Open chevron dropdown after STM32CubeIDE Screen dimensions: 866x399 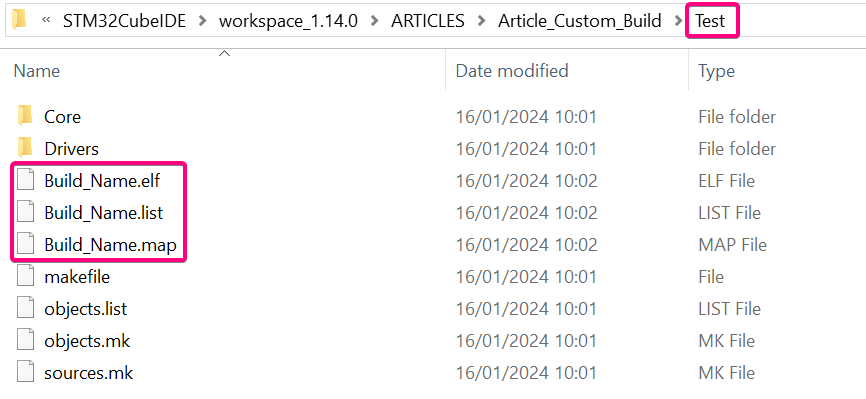point(203,21)
